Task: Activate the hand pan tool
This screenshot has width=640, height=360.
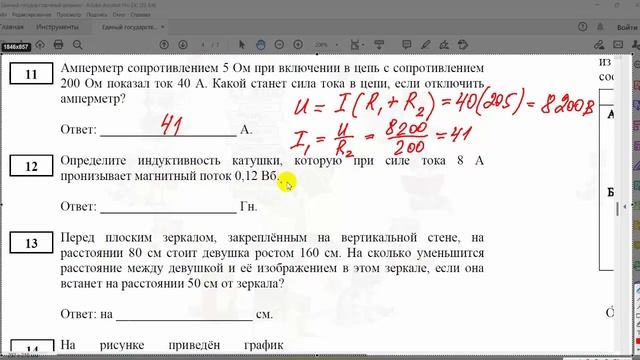Action: click(260, 45)
